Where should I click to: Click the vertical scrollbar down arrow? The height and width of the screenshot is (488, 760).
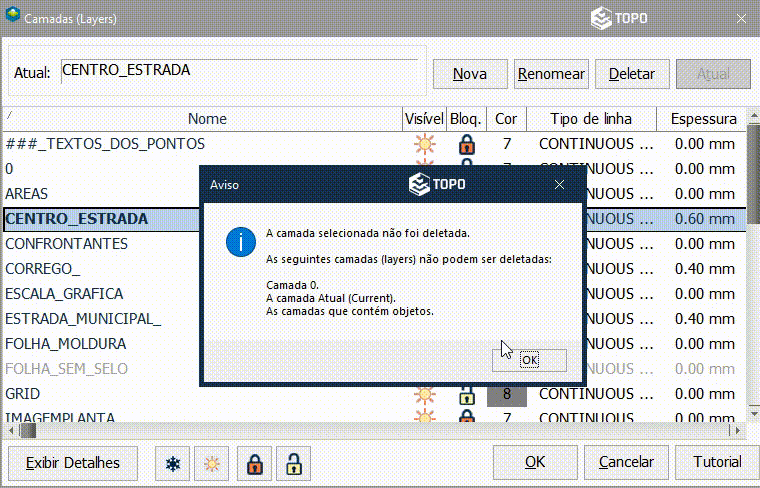point(754,414)
